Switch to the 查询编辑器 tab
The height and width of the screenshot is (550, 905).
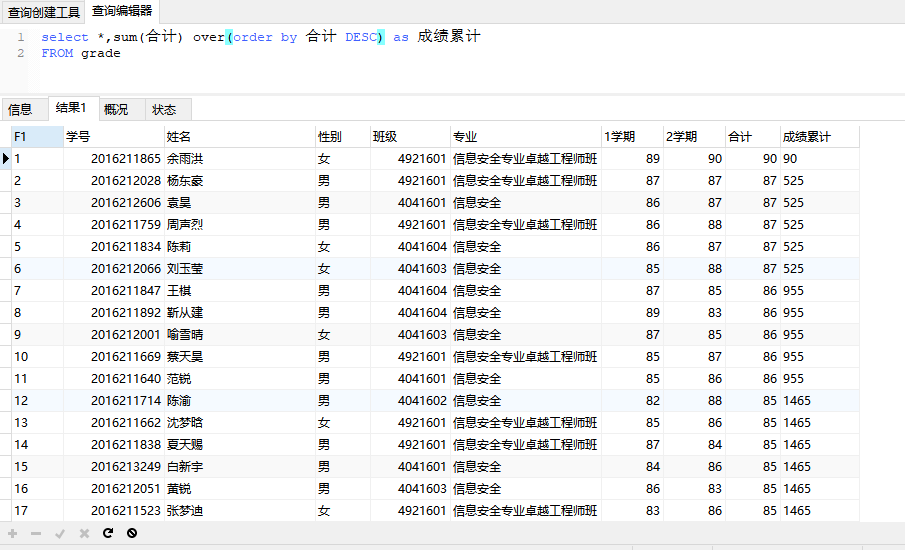[122, 11]
